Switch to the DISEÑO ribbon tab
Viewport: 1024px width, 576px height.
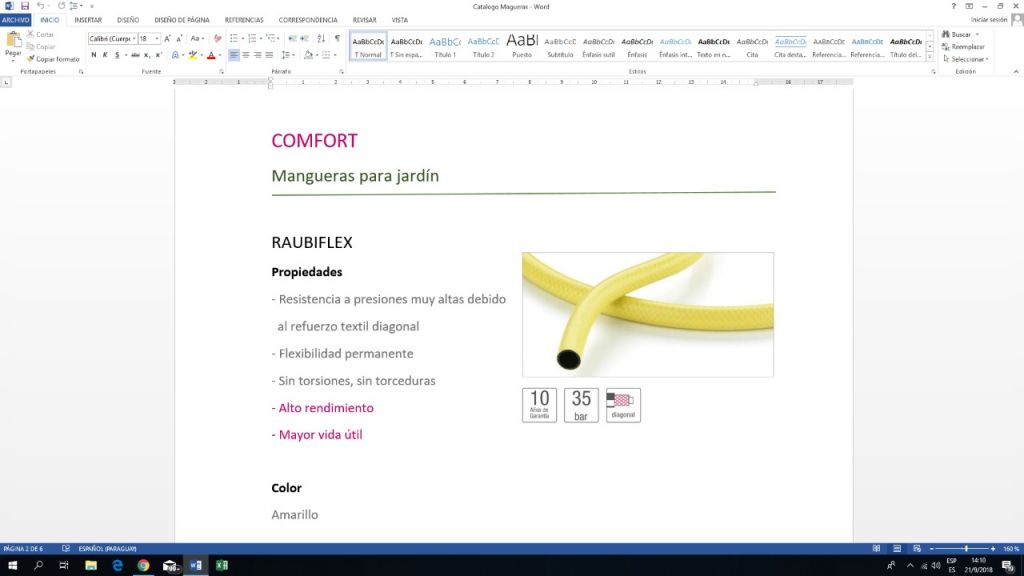[x=128, y=20]
